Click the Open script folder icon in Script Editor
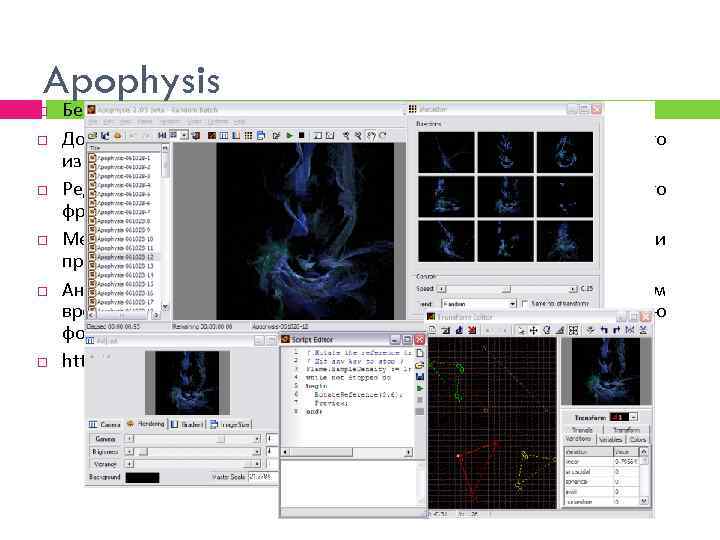Screen dimensions: 720x540 point(419,365)
